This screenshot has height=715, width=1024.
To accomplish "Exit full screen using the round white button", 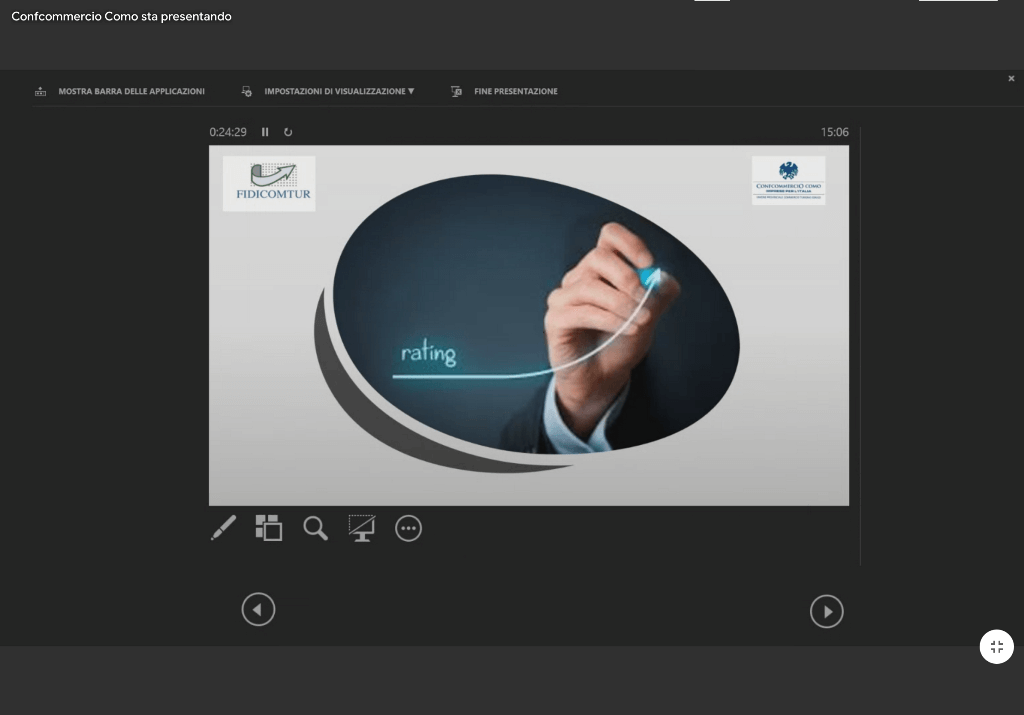I will coord(996,647).
